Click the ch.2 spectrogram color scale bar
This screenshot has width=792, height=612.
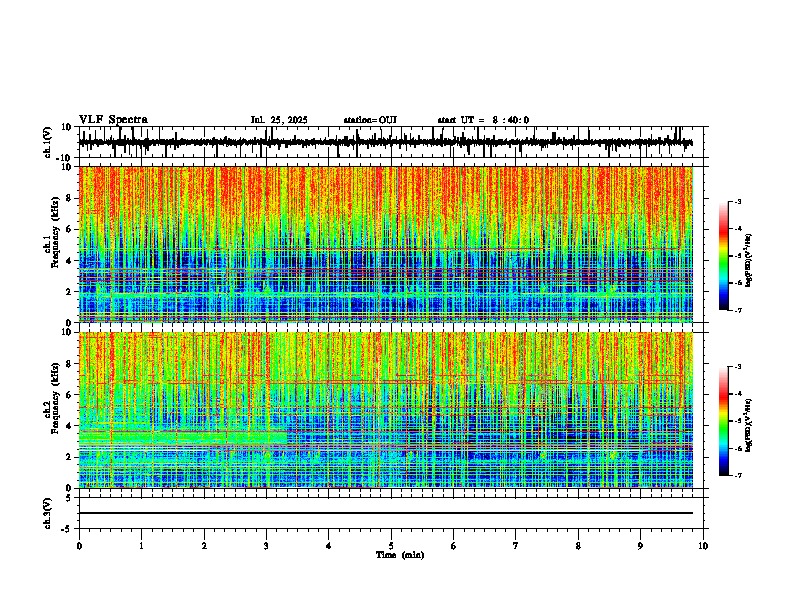tap(723, 421)
